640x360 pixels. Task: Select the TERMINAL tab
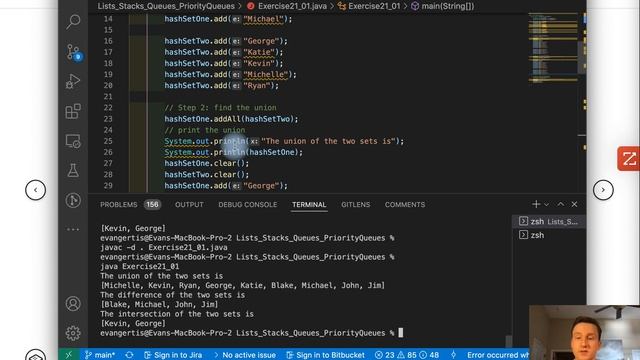pos(309,204)
